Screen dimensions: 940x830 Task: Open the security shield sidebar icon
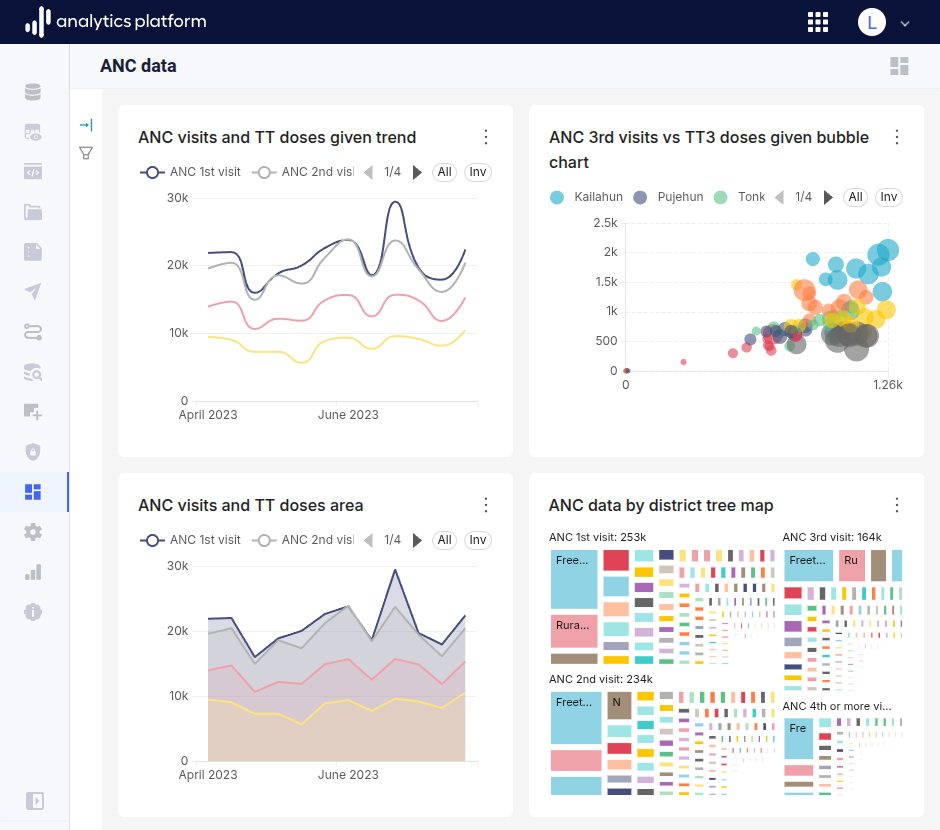pos(33,452)
